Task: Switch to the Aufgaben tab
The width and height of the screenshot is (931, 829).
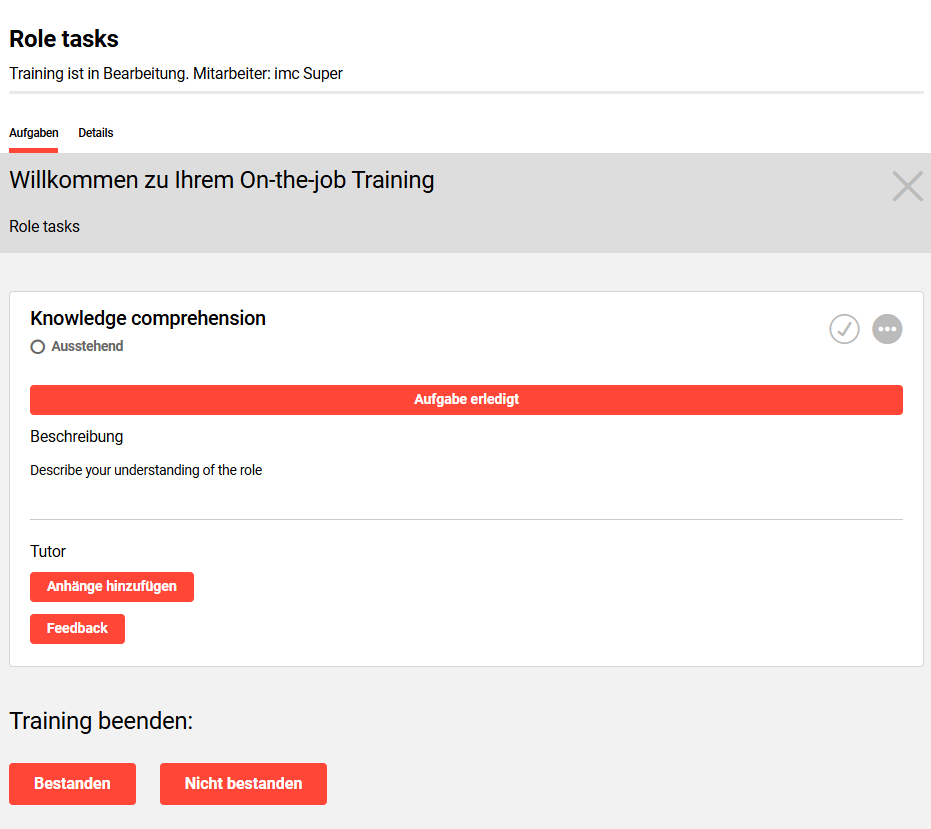Action: point(34,133)
